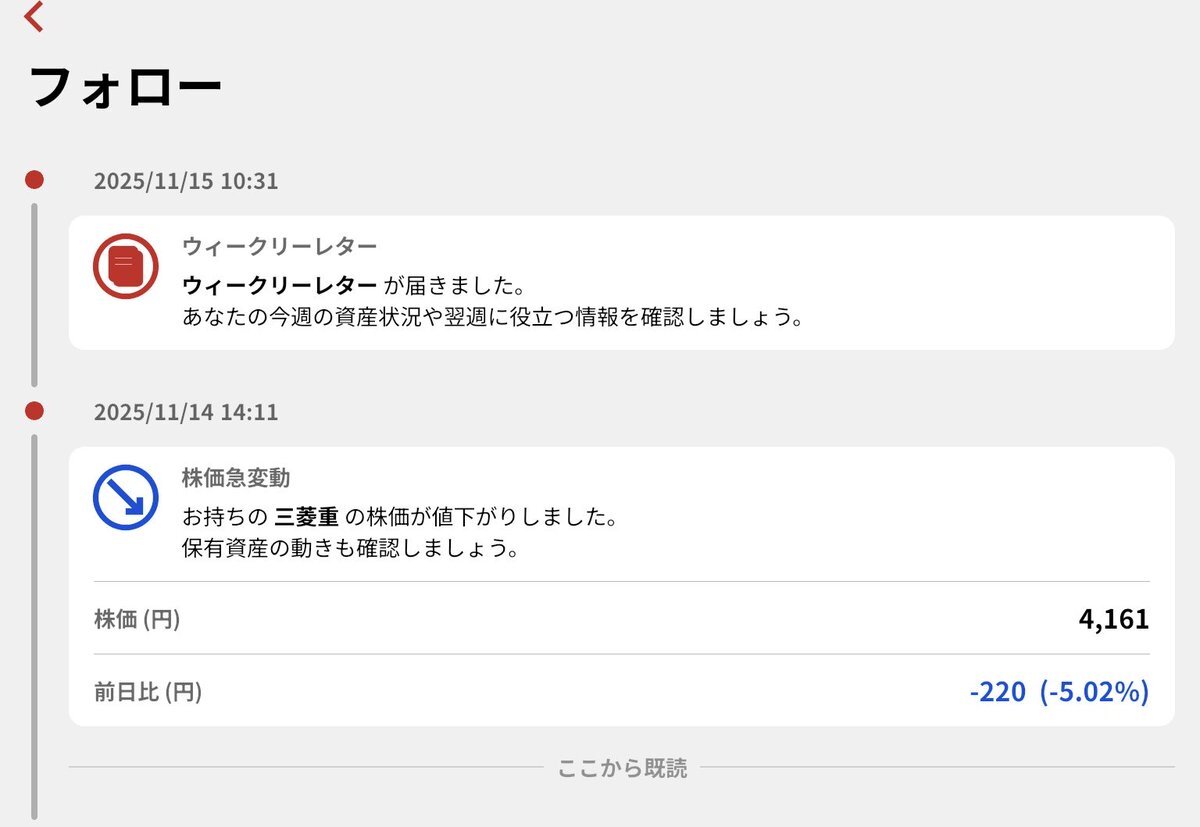Click the ここから既読 divider label
The width and height of the screenshot is (1200, 827).
coord(622,768)
